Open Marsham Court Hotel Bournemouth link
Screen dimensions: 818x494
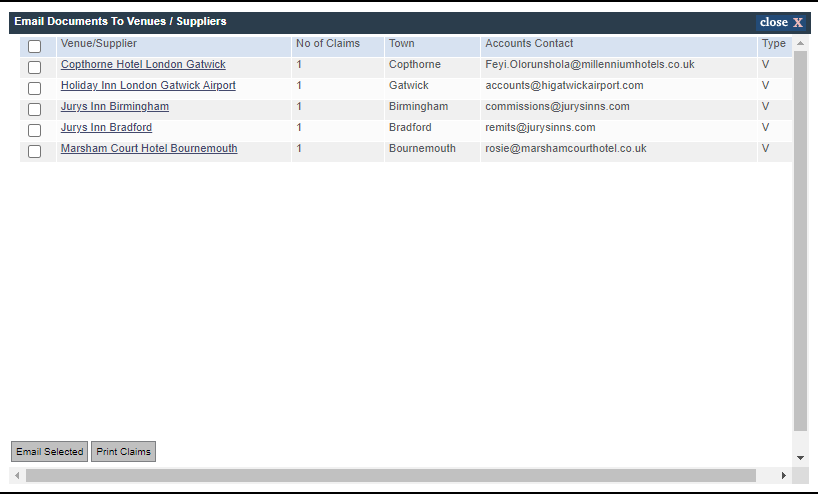click(149, 148)
